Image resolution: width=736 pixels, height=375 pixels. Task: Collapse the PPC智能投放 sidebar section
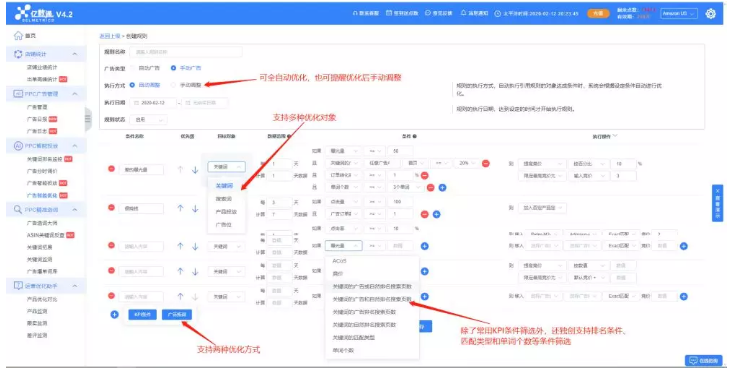(x=75, y=146)
